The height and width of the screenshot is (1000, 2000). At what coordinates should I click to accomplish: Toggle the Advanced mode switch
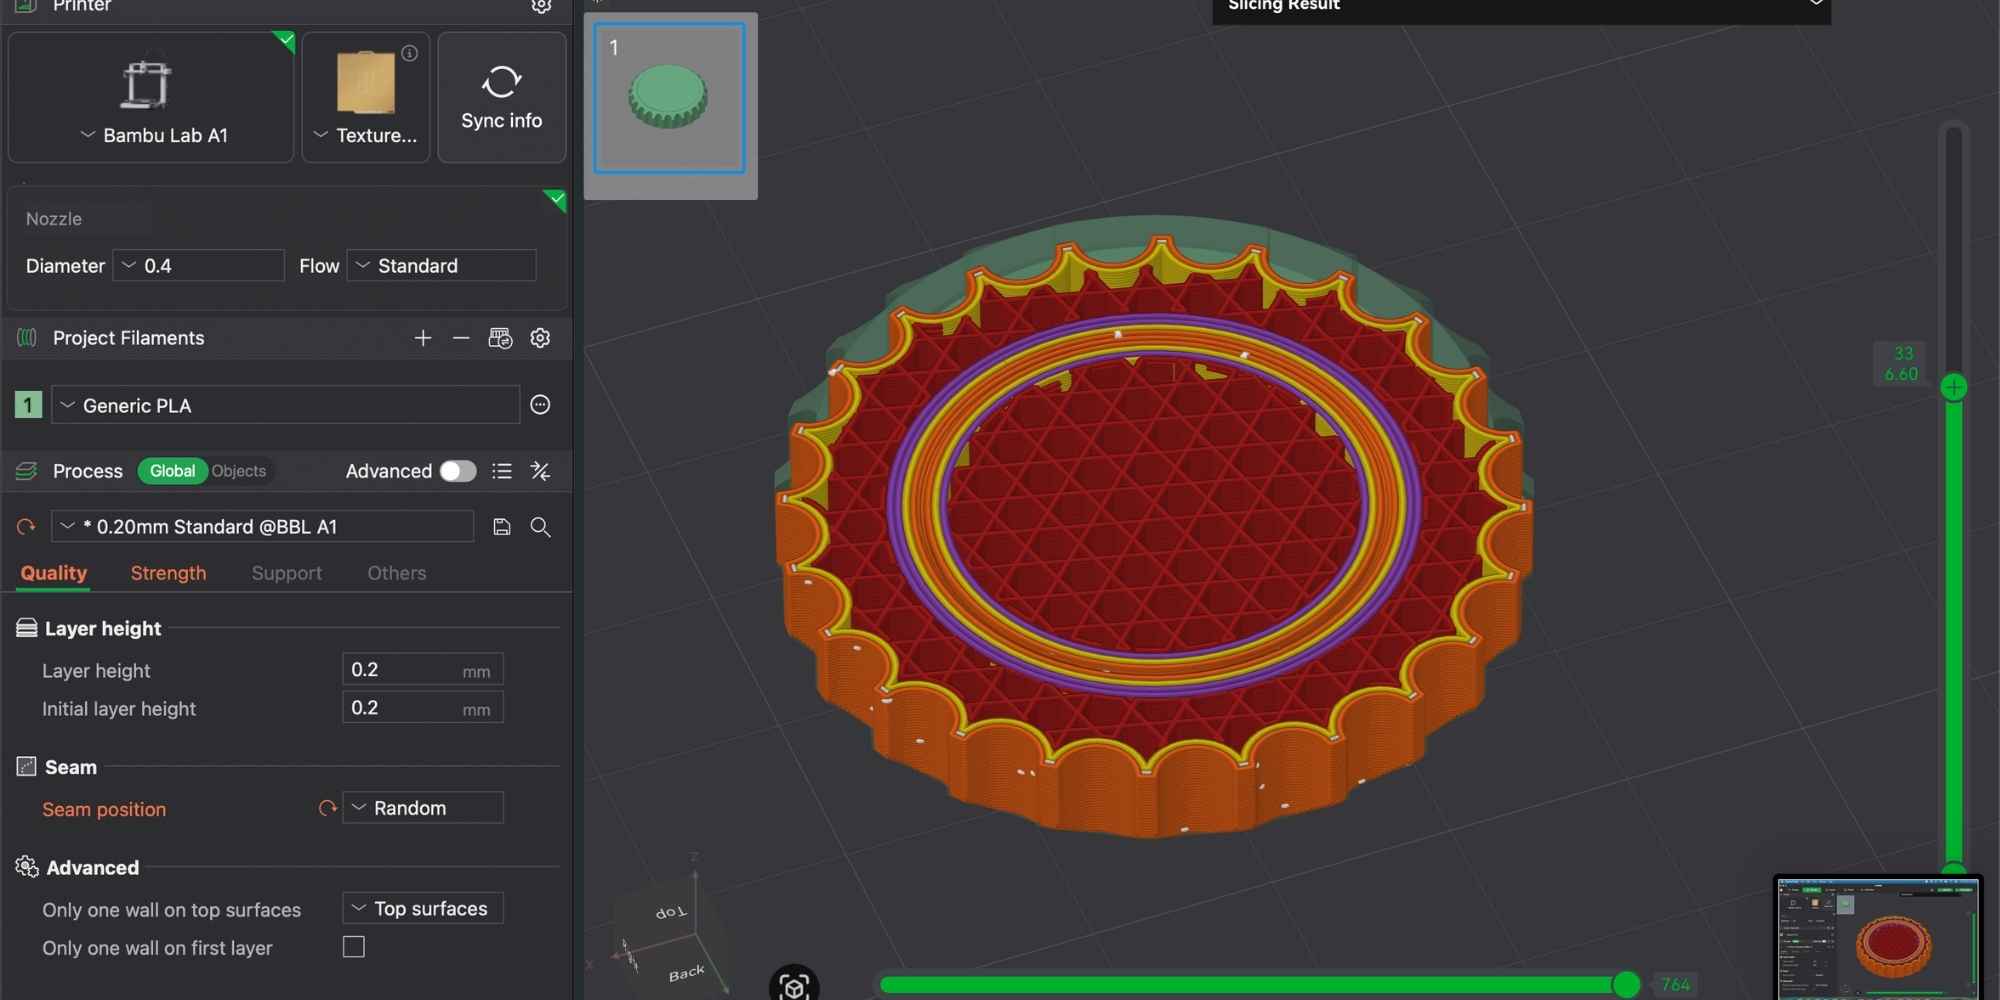pyautogui.click(x=458, y=471)
